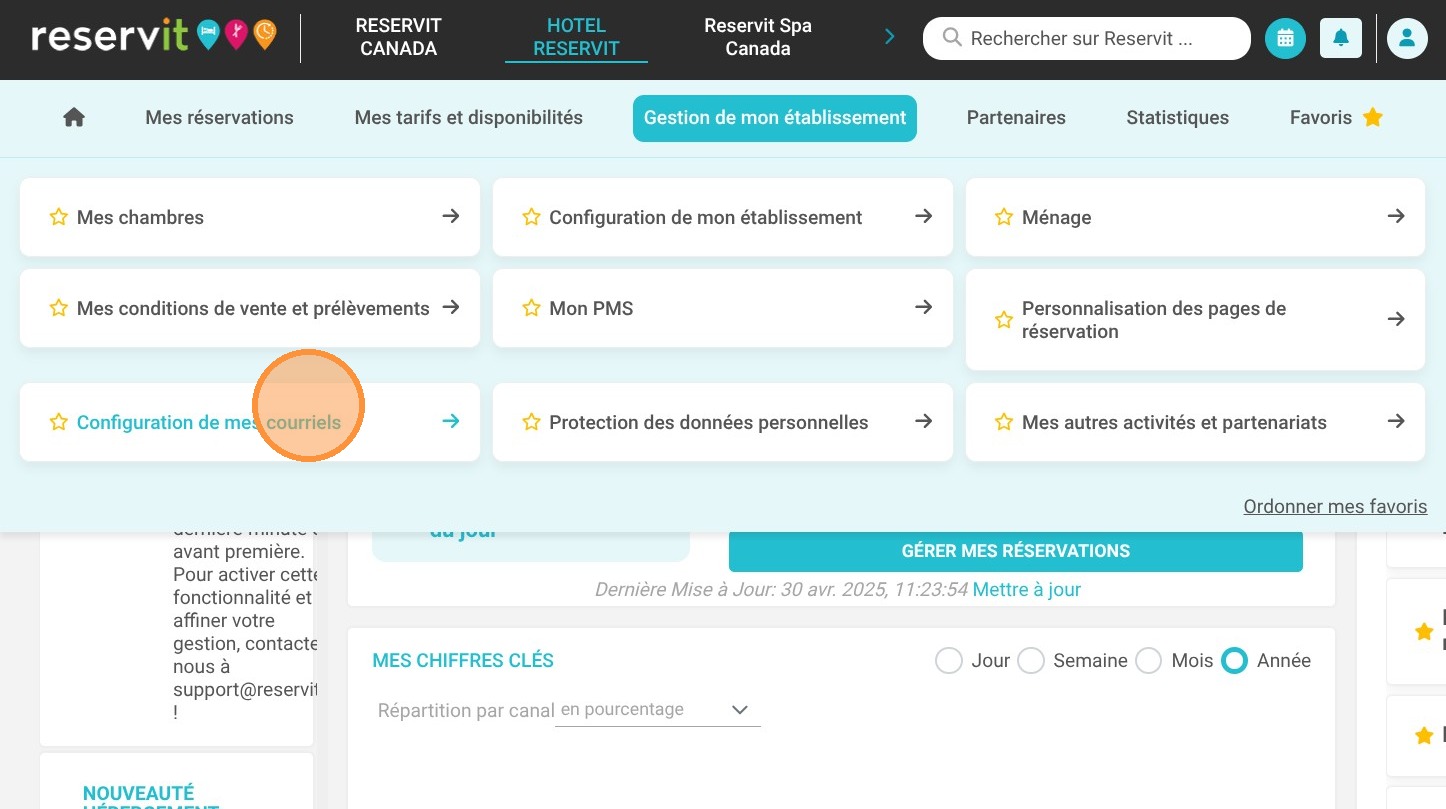
Task: Switch to RESERVIT CANADA establishment
Action: tap(398, 37)
